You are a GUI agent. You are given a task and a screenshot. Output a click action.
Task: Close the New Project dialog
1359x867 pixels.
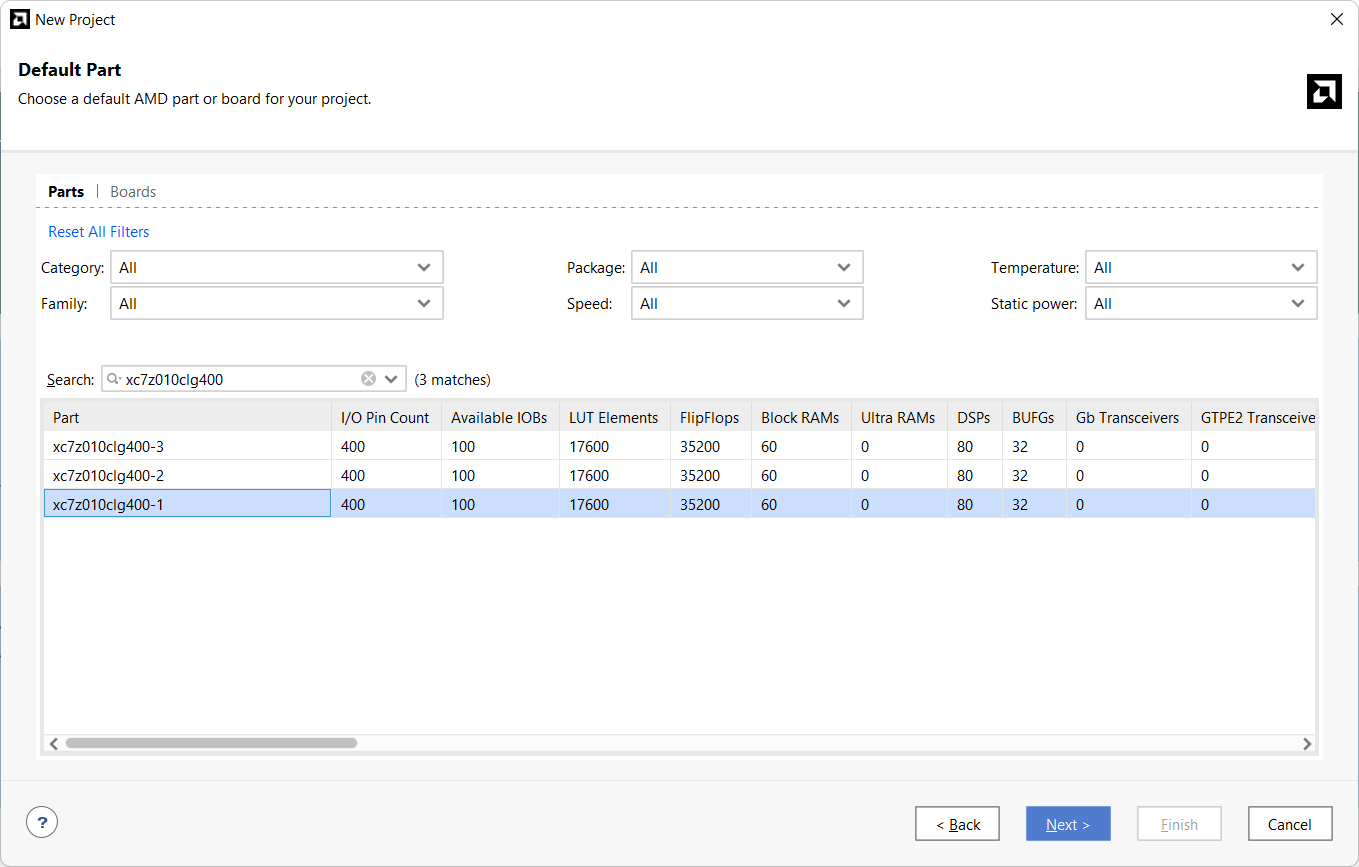tap(1336, 19)
